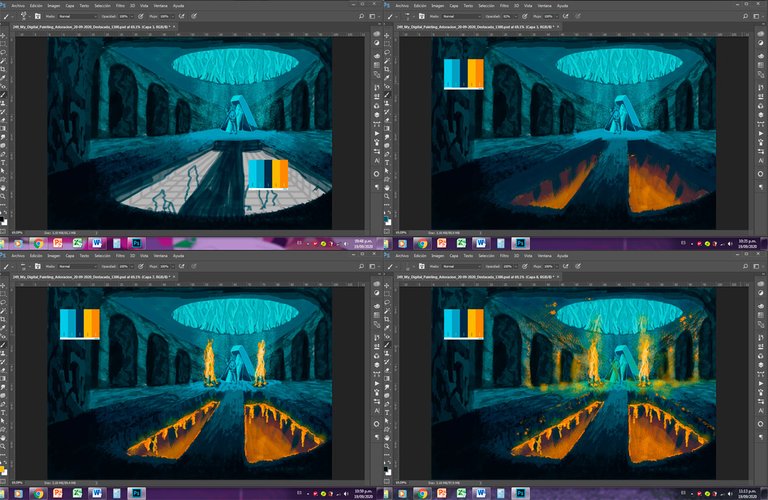Image resolution: width=768 pixels, height=500 pixels.
Task: Toggle airbrush mode in top-left Photoshop window
Action: click(x=182, y=16)
